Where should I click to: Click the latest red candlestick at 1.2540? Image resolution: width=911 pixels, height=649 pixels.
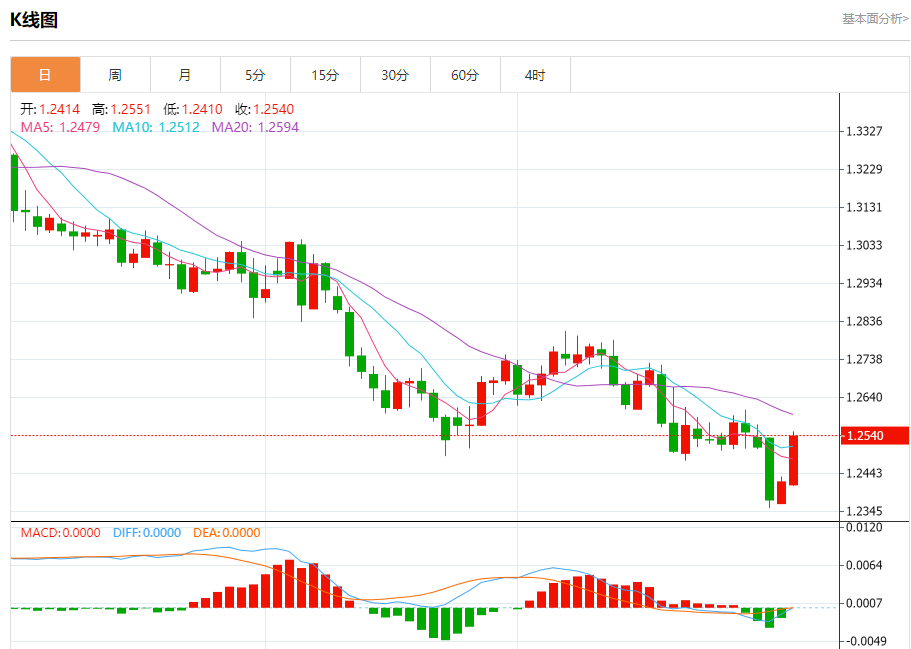click(x=794, y=459)
